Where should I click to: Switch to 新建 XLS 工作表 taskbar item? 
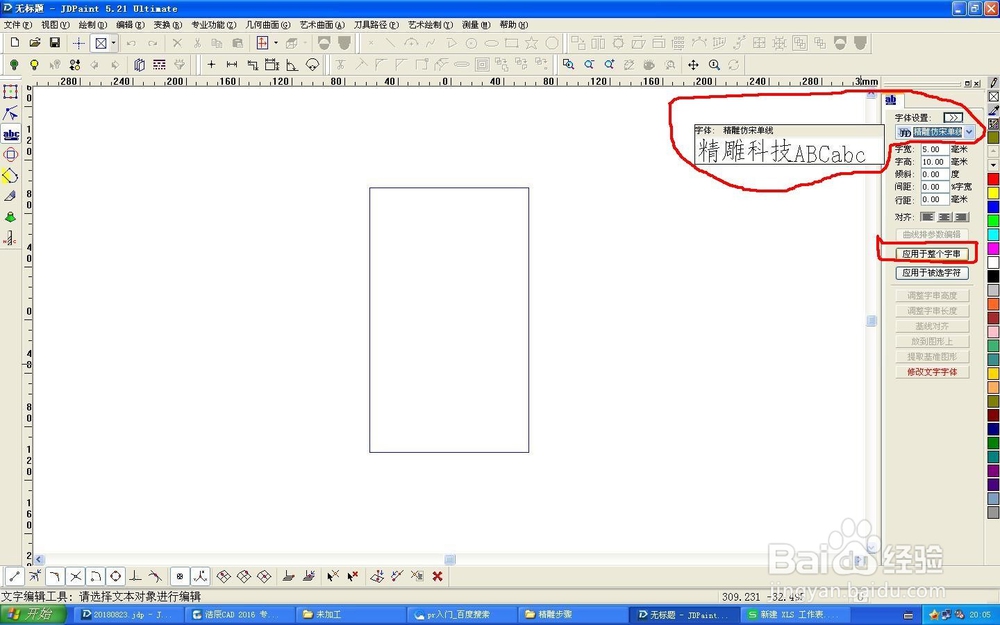point(794,615)
